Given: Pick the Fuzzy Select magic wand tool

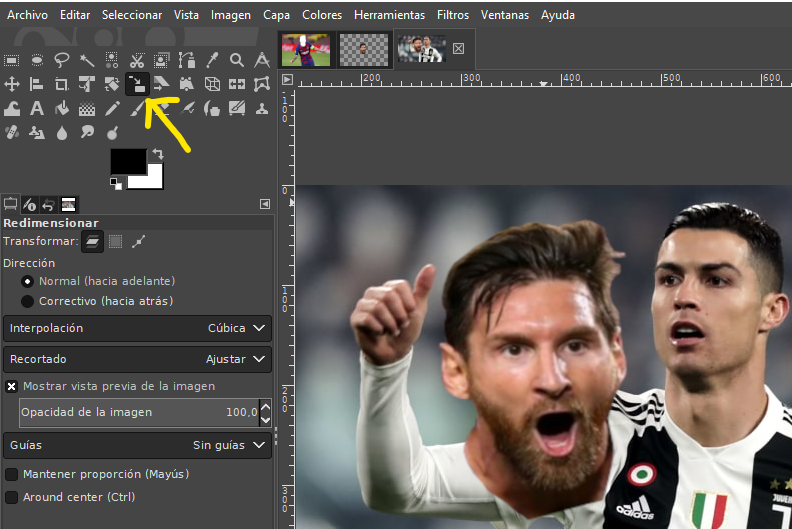Looking at the screenshot, I should [87, 60].
